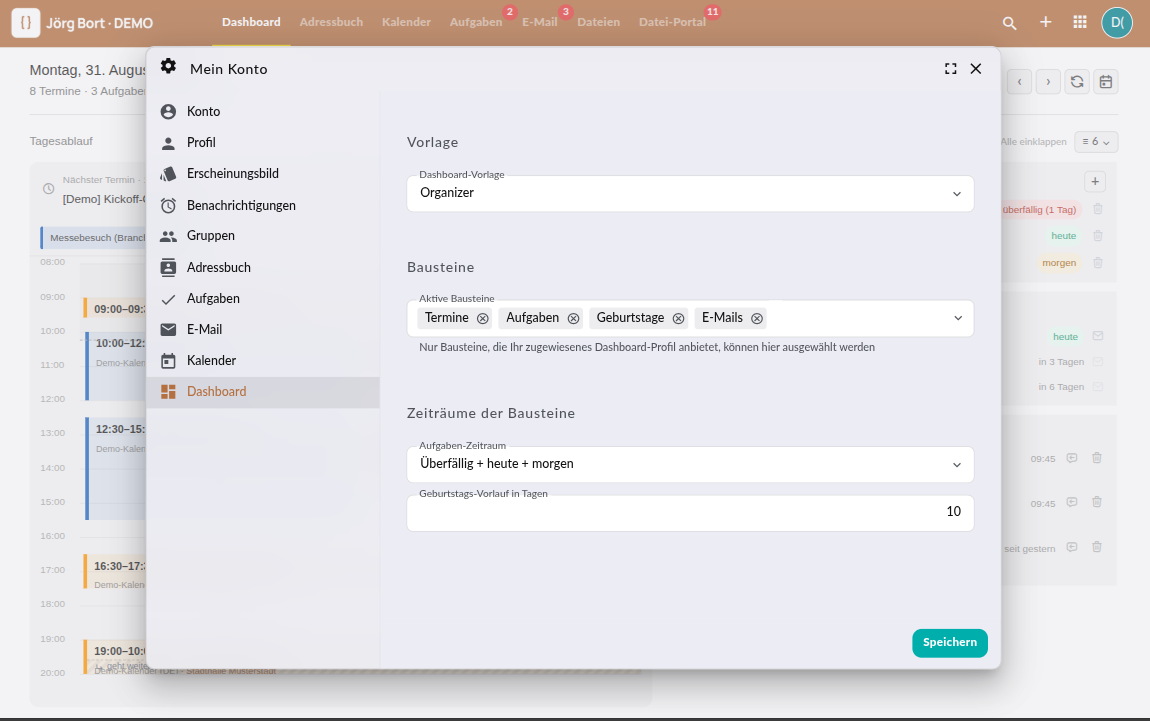The width and height of the screenshot is (1150, 721).
Task: Remove the Termine chip from active Bausteine
Action: point(483,318)
